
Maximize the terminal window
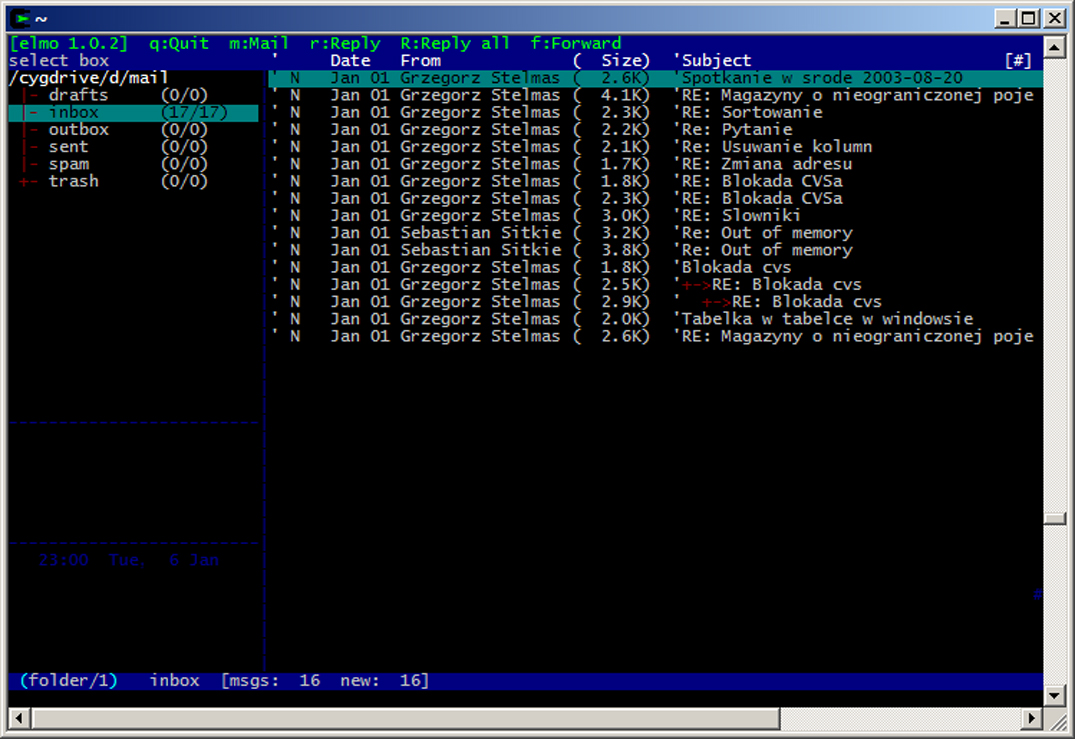click(1028, 19)
